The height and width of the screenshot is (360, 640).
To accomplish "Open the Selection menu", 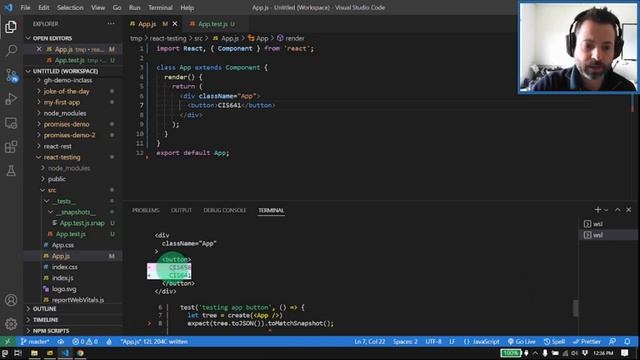I will click(x=70, y=7).
